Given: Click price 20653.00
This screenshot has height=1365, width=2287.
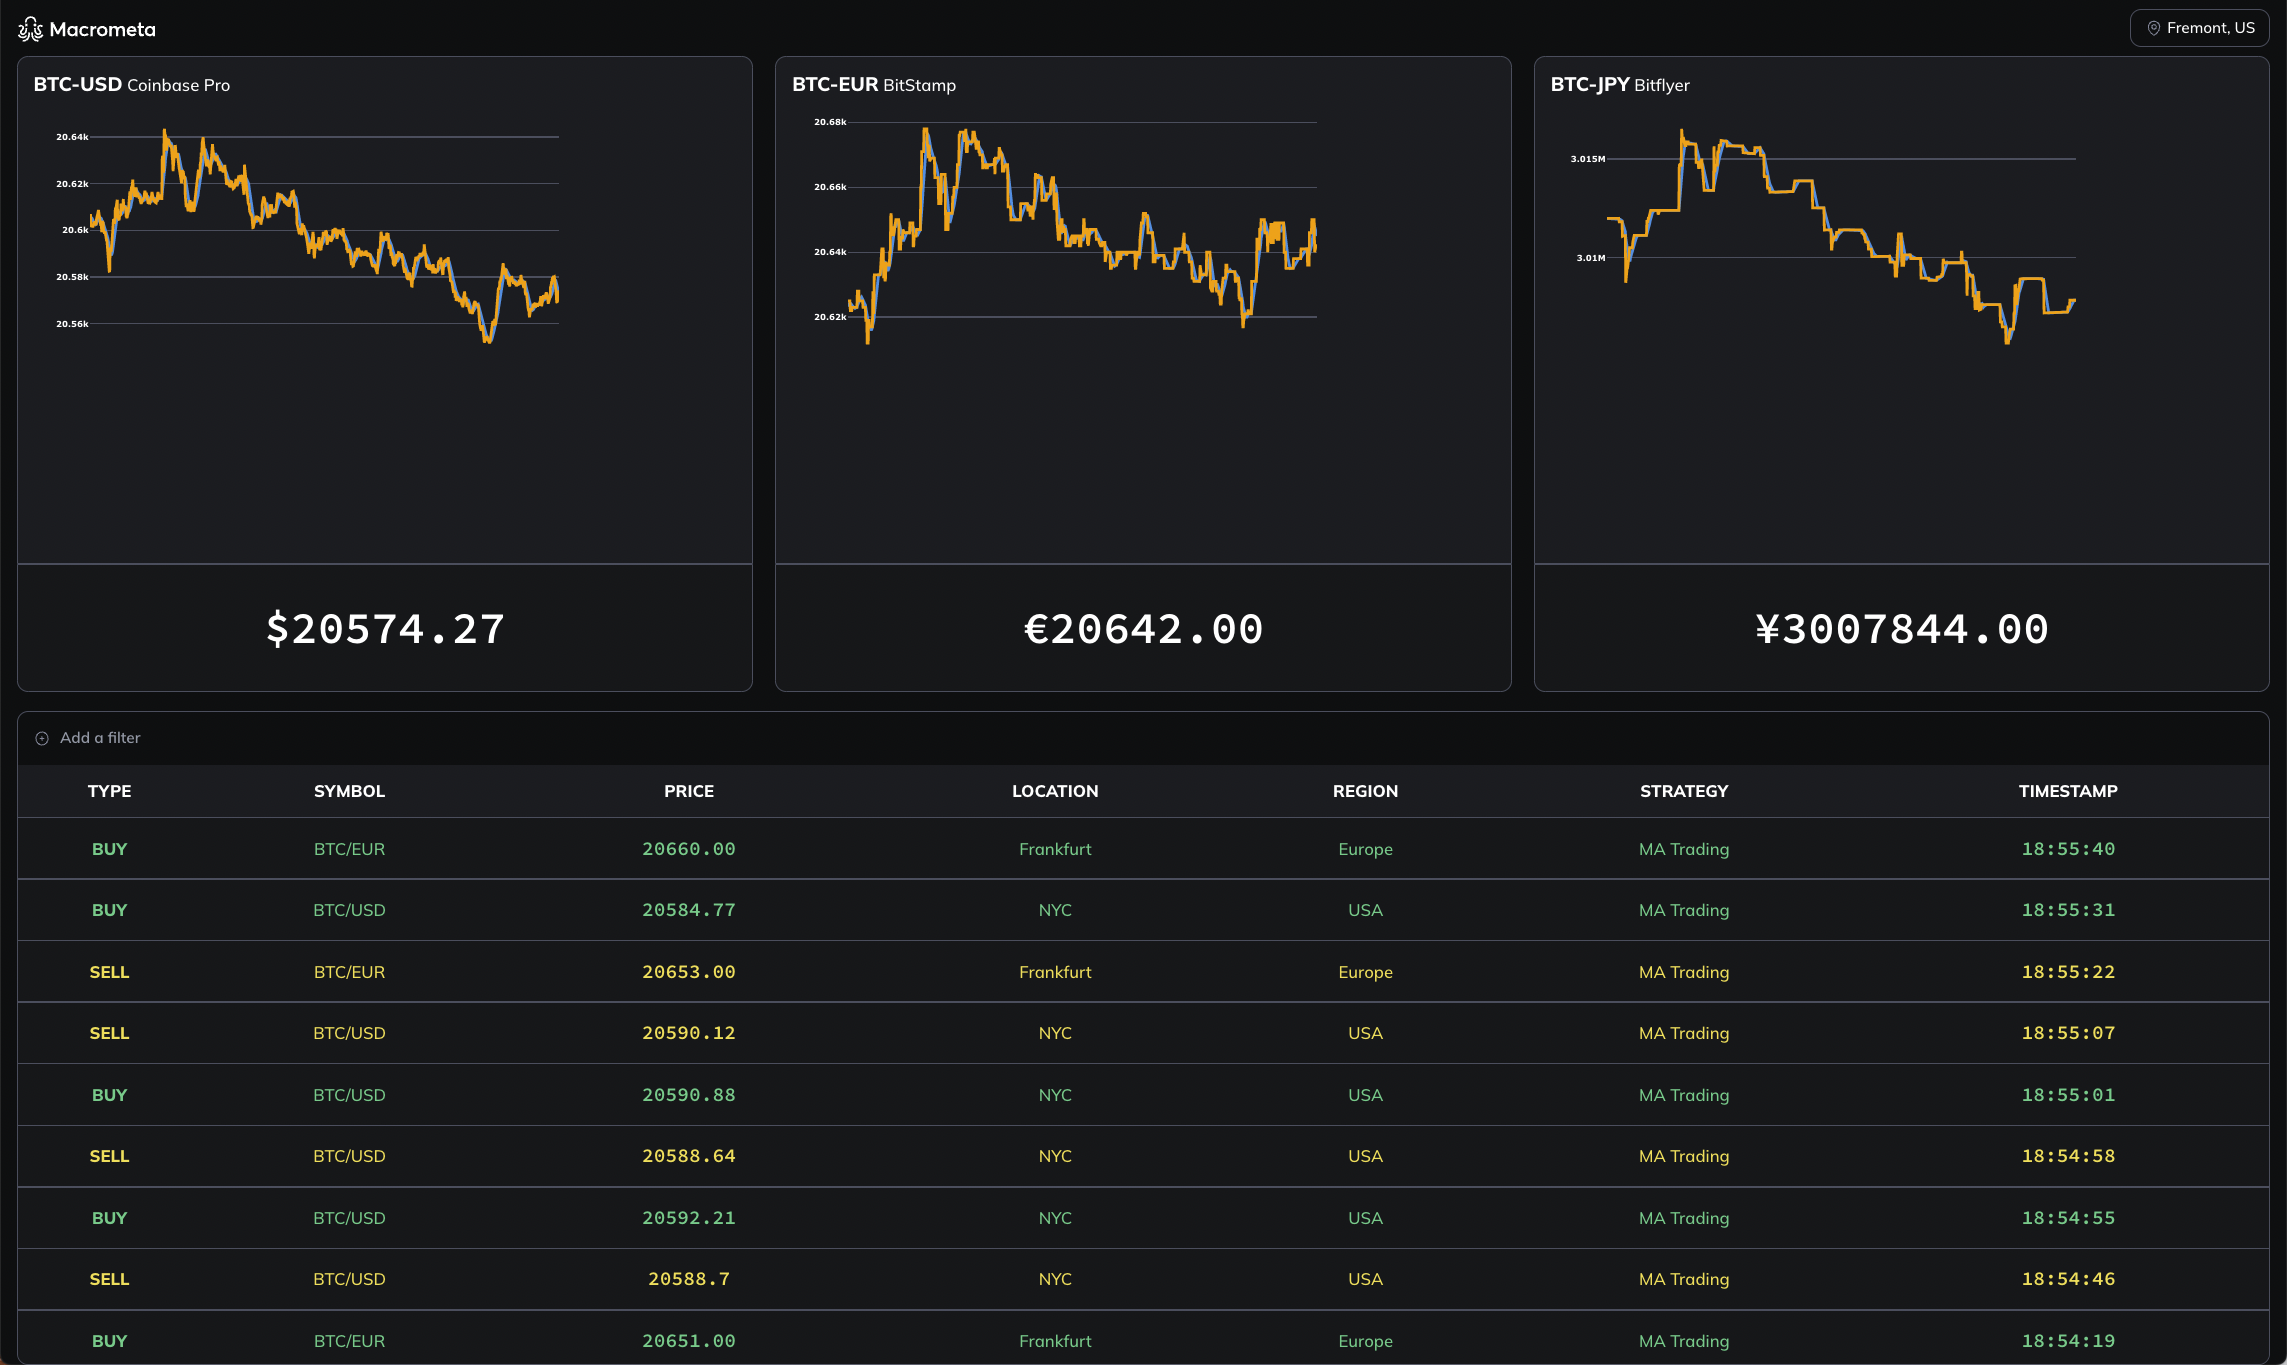Looking at the screenshot, I should (689, 972).
